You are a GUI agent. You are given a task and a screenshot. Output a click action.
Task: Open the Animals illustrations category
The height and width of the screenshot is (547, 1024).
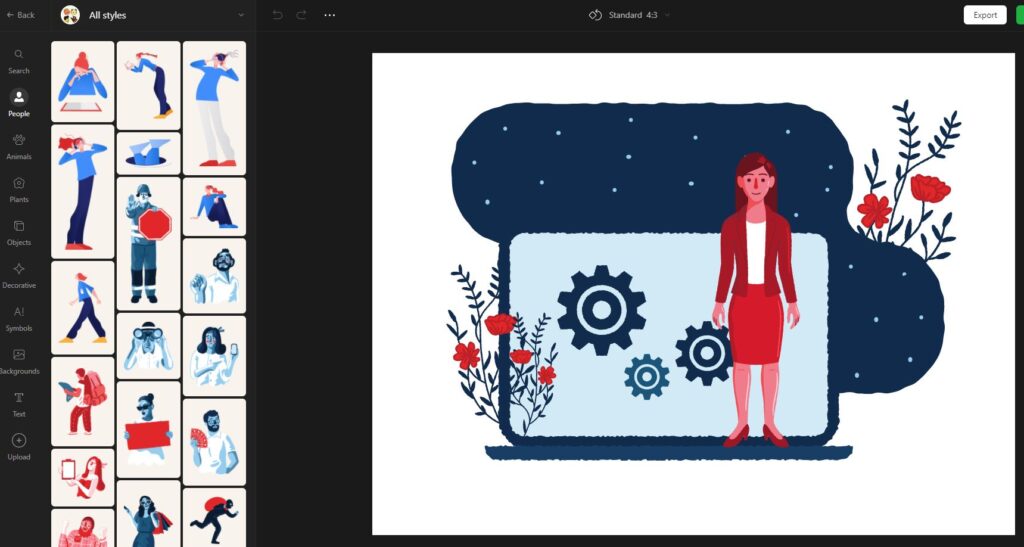click(19, 145)
